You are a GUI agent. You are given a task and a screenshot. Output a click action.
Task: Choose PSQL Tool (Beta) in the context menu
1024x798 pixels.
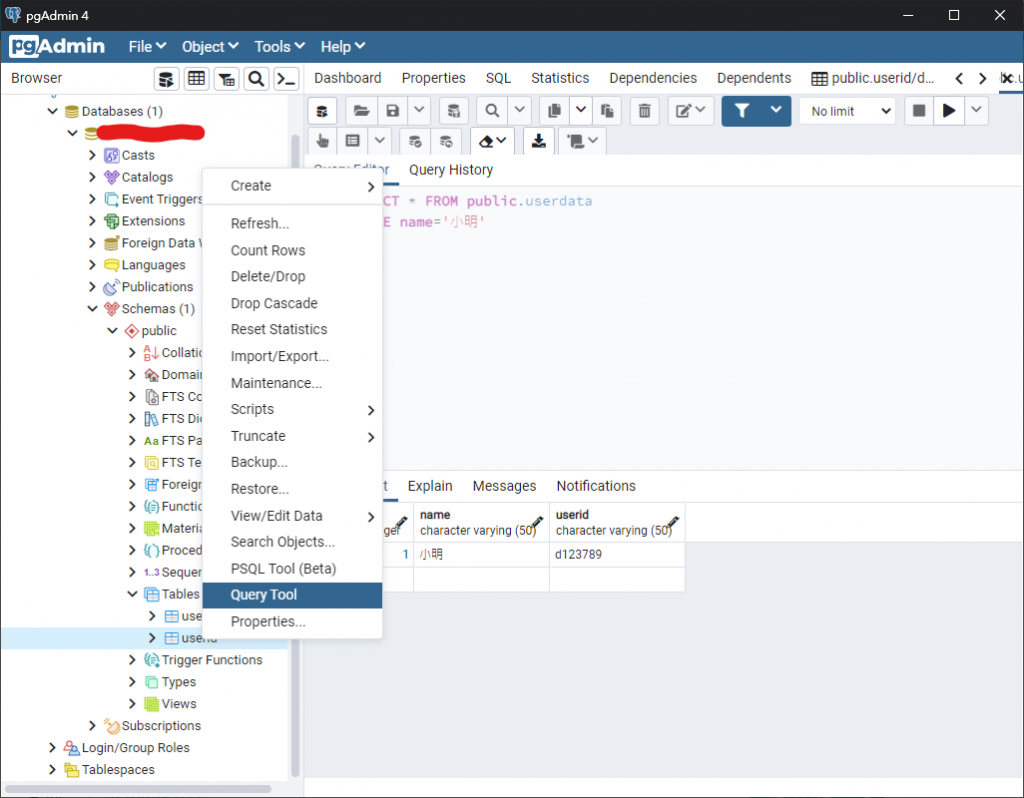pos(293,568)
